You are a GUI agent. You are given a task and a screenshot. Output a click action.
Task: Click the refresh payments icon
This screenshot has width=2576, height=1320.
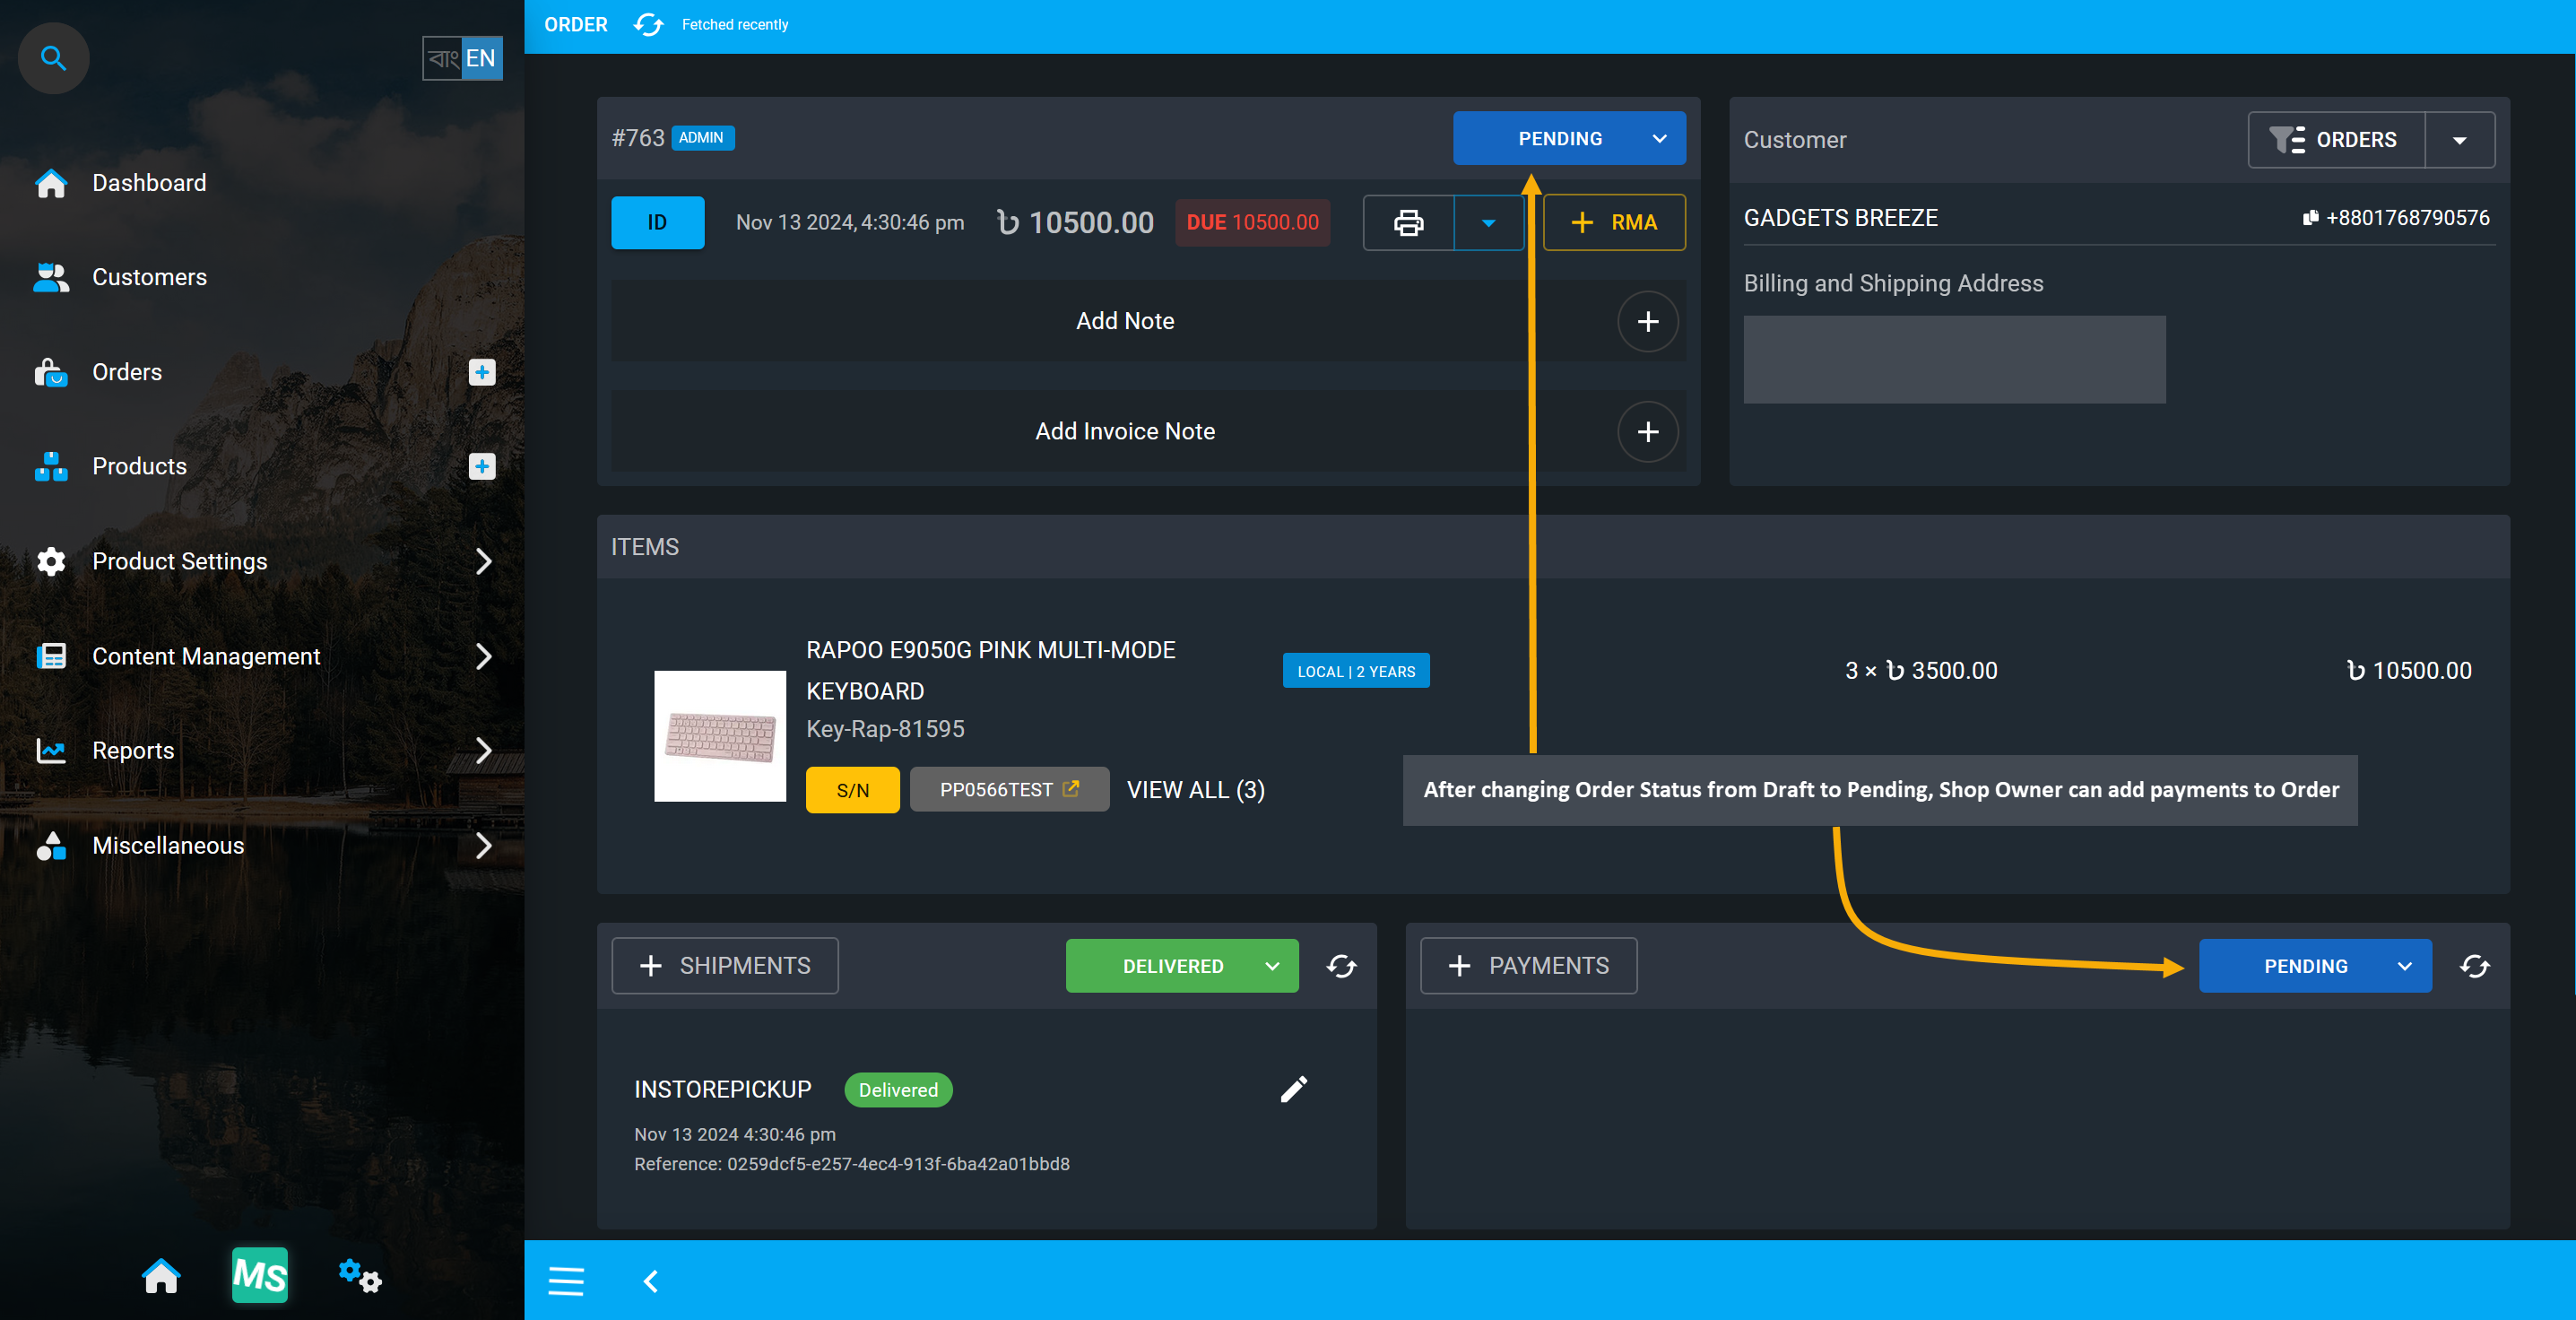tap(2474, 965)
